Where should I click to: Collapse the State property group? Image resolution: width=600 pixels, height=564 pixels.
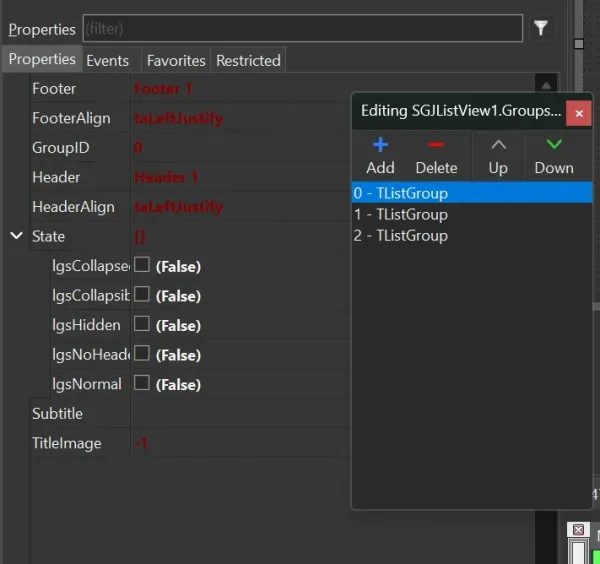tap(16, 235)
